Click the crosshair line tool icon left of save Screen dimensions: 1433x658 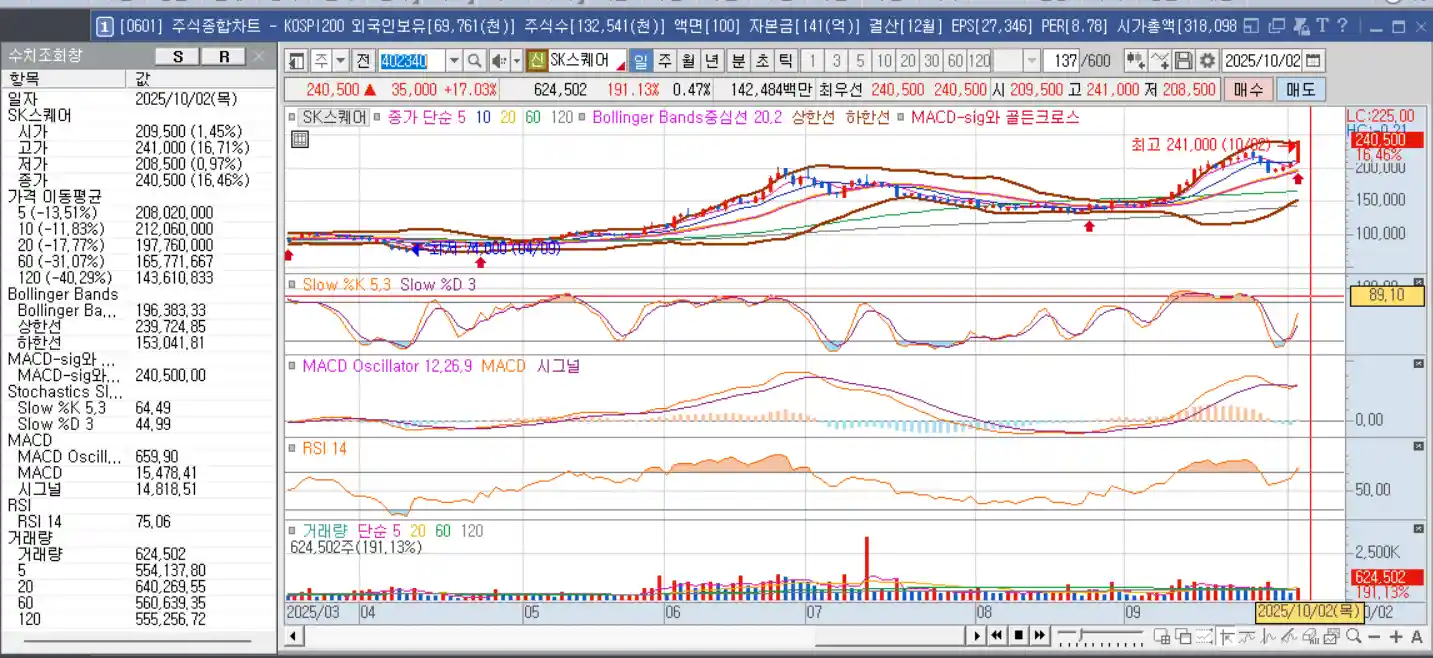point(1160,60)
